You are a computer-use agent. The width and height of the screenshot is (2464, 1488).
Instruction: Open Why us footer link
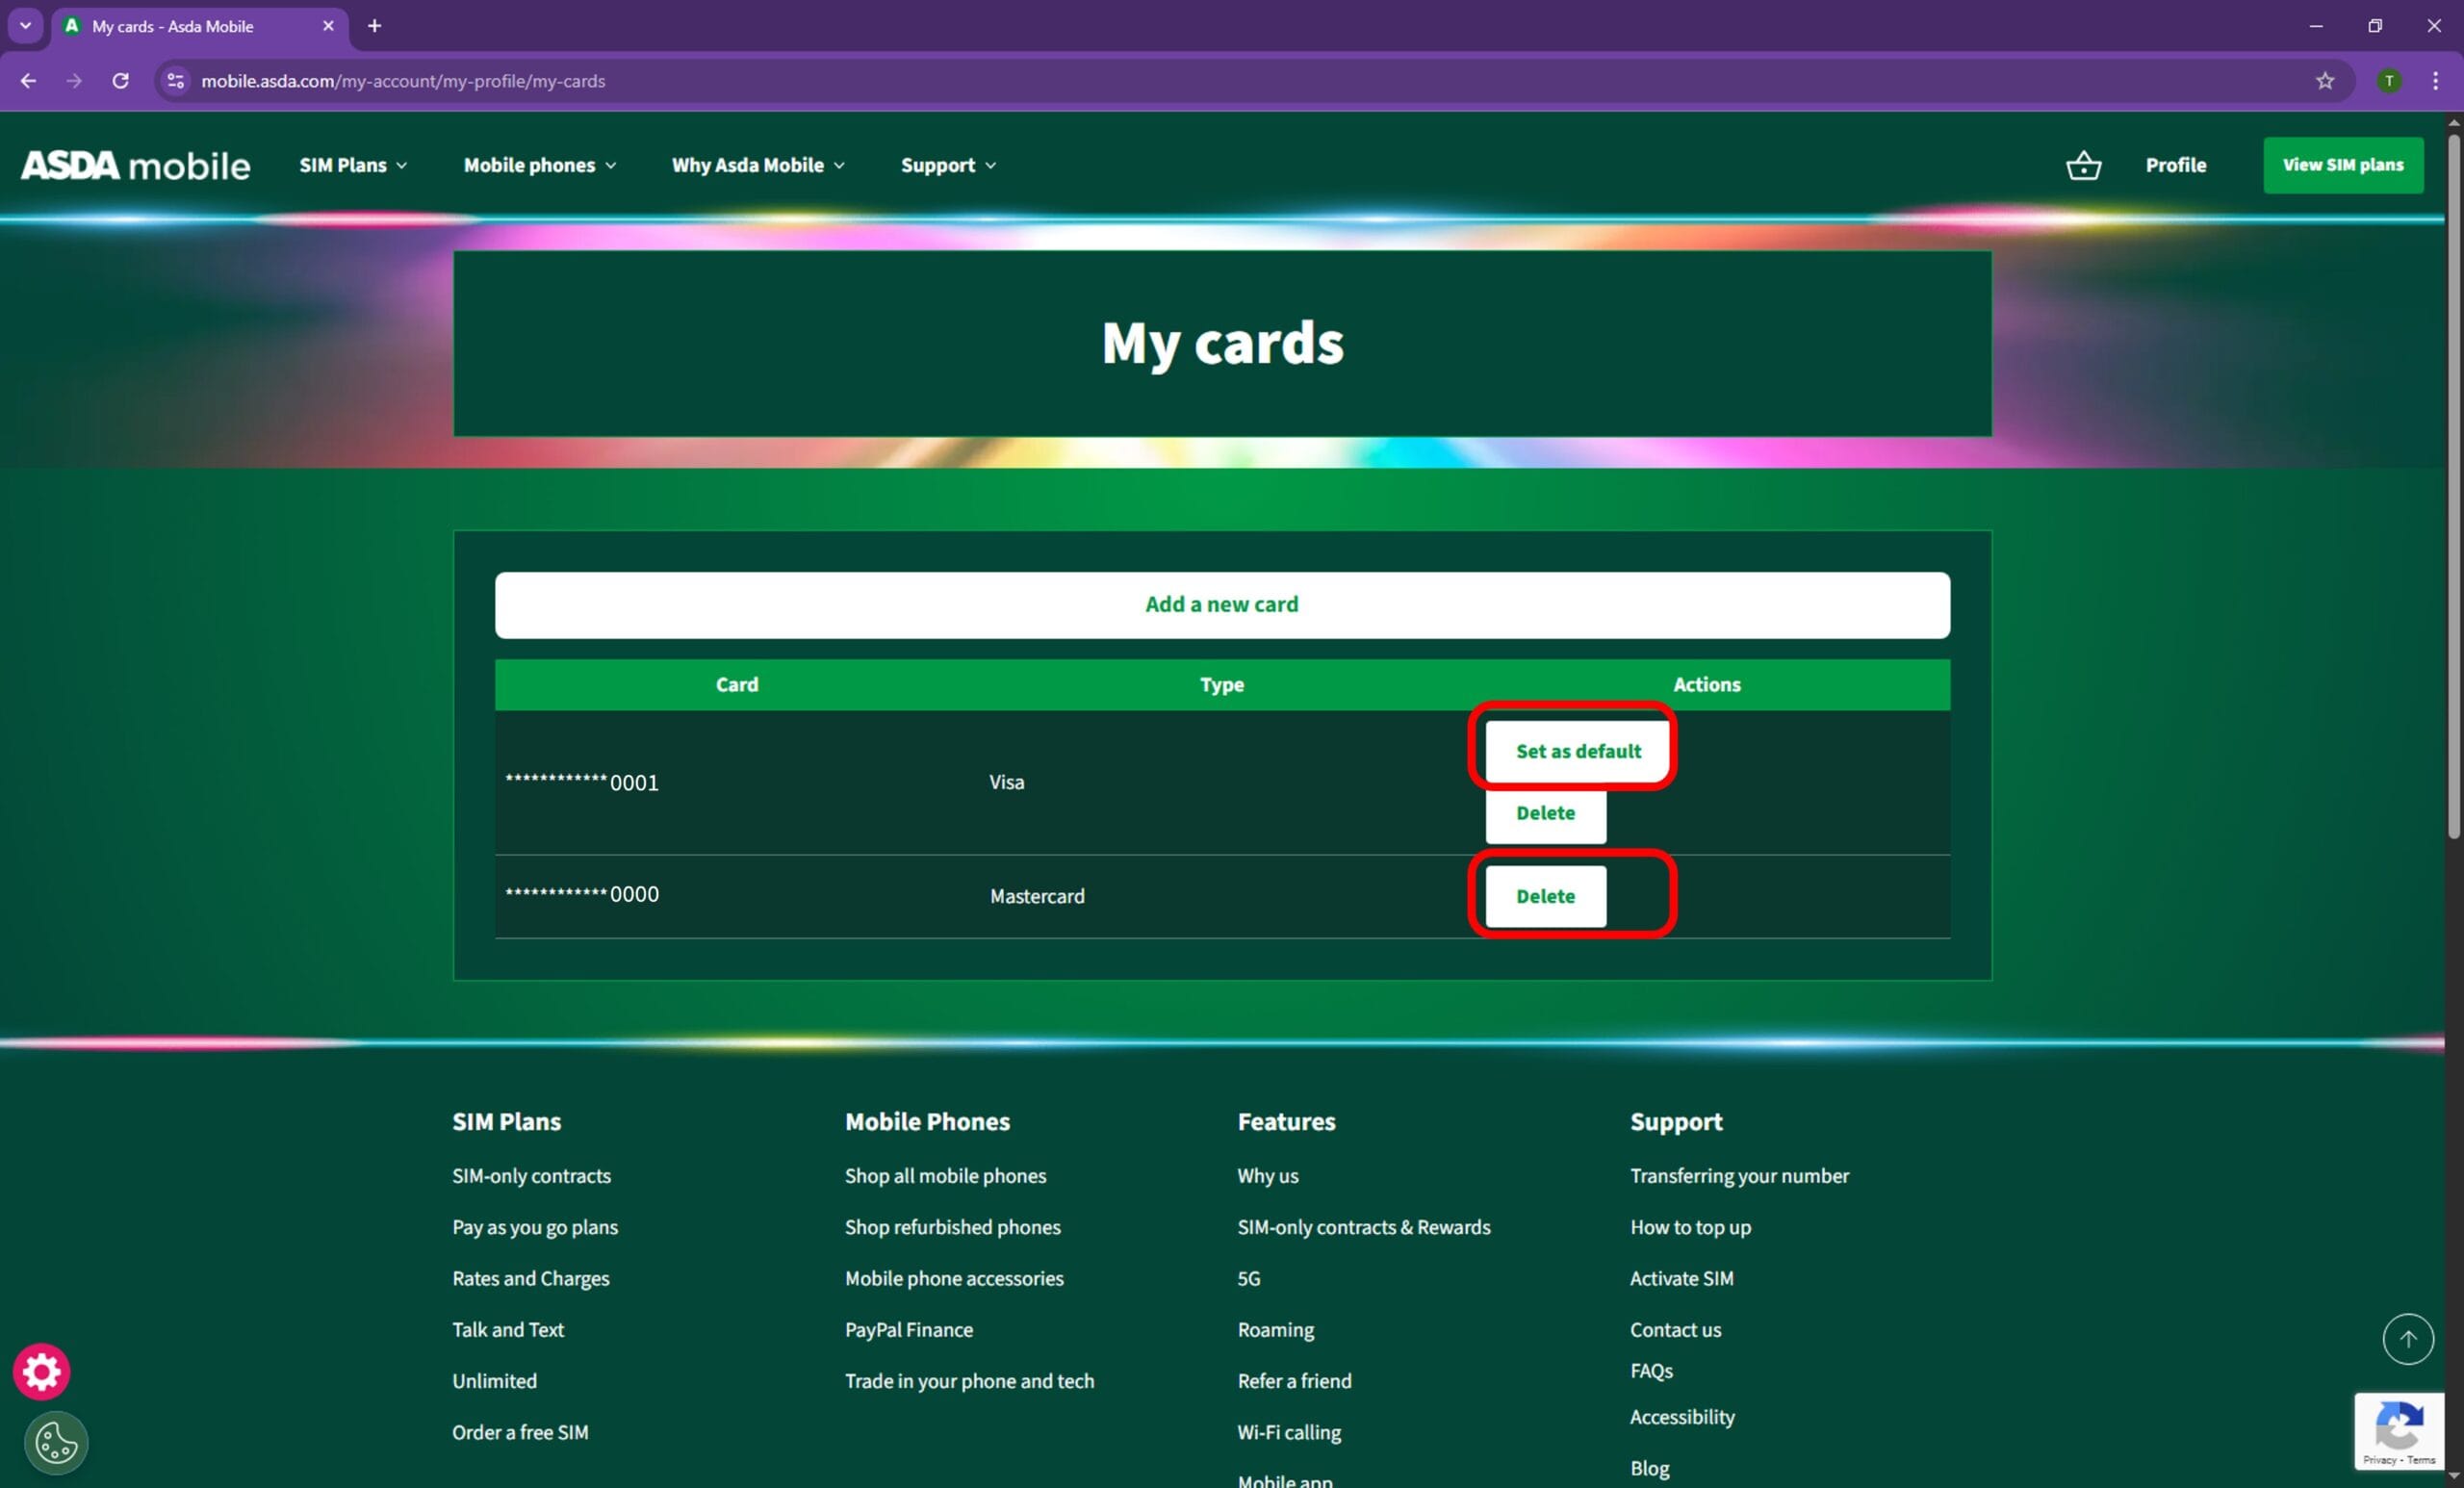click(1267, 1175)
